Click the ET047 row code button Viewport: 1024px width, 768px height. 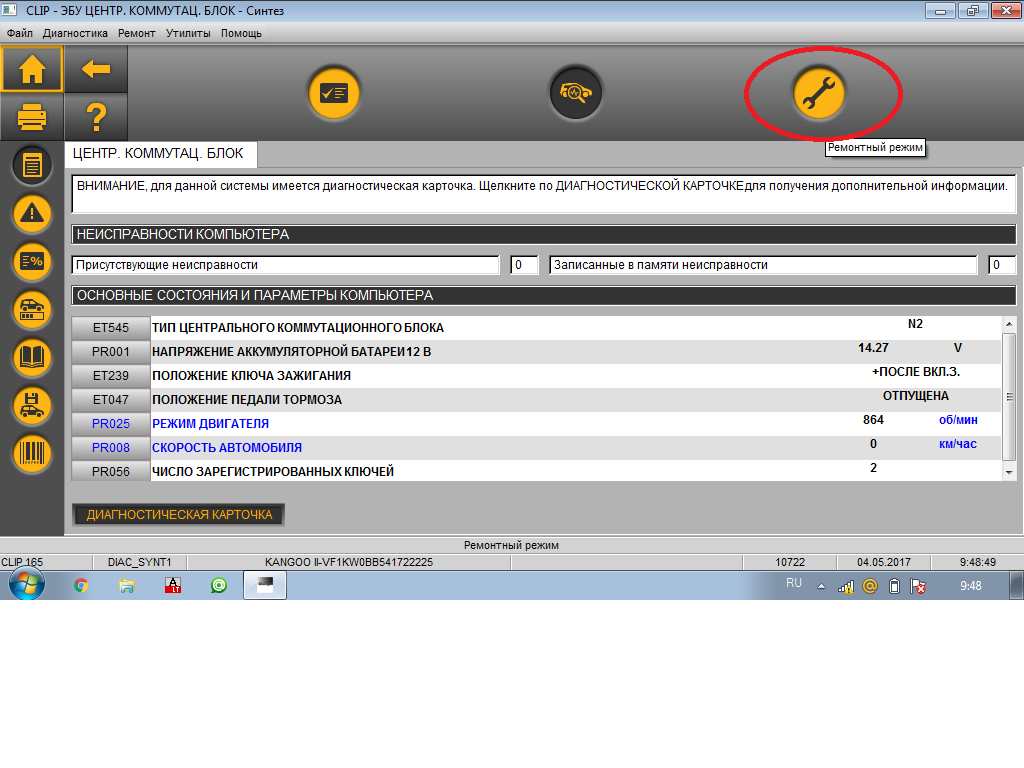click(x=111, y=400)
